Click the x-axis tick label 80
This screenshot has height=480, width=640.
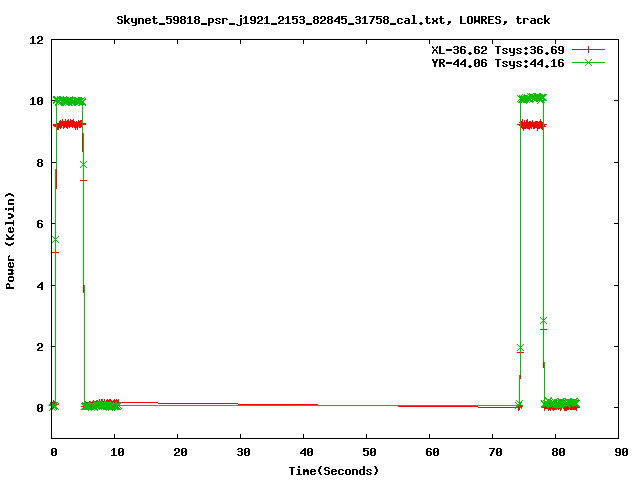[558, 452]
